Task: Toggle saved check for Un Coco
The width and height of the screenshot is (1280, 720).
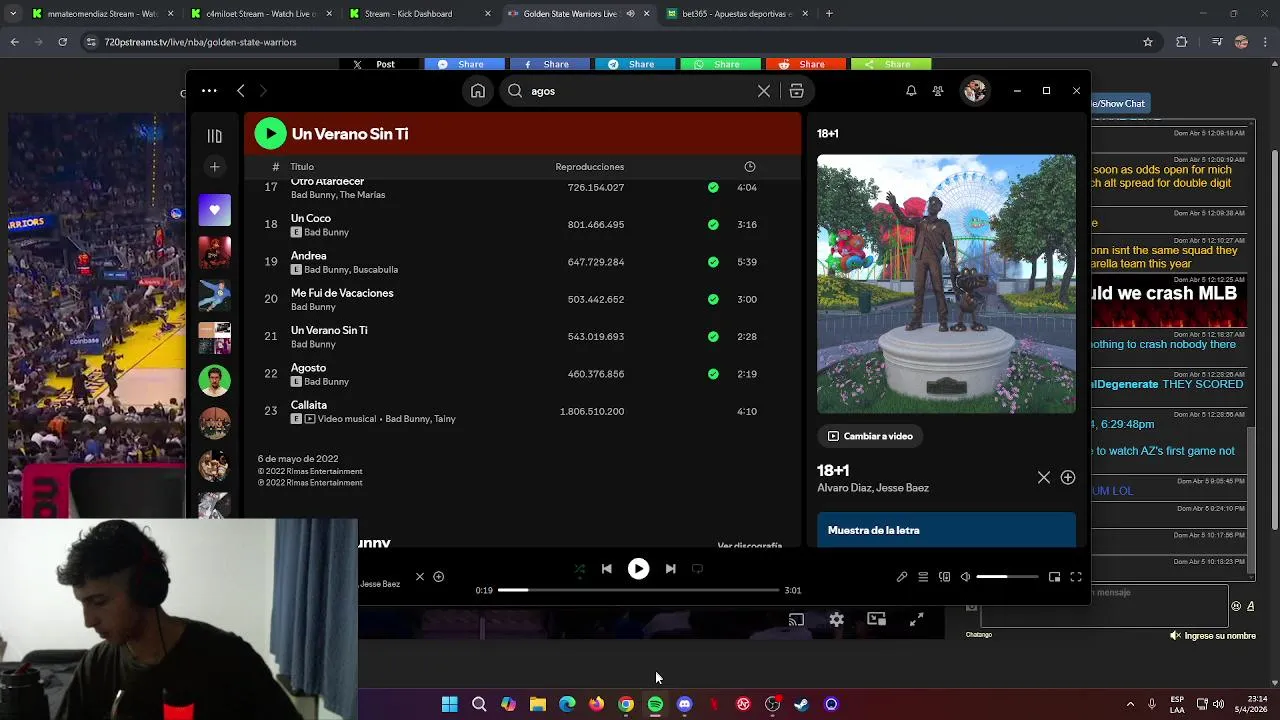Action: [x=713, y=225]
